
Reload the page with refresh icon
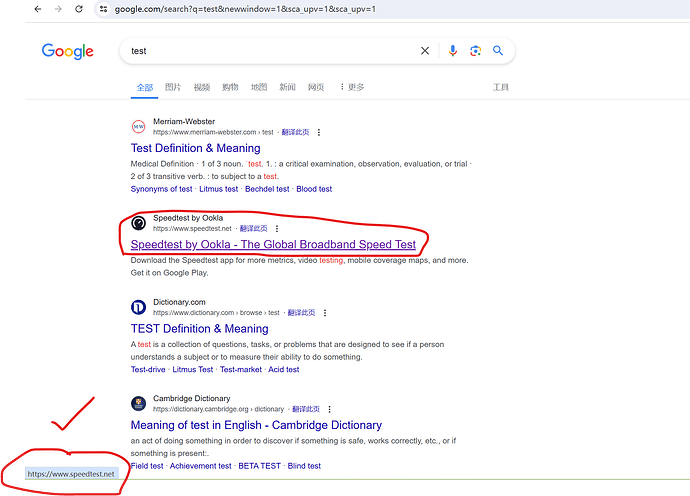coord(79,9)
